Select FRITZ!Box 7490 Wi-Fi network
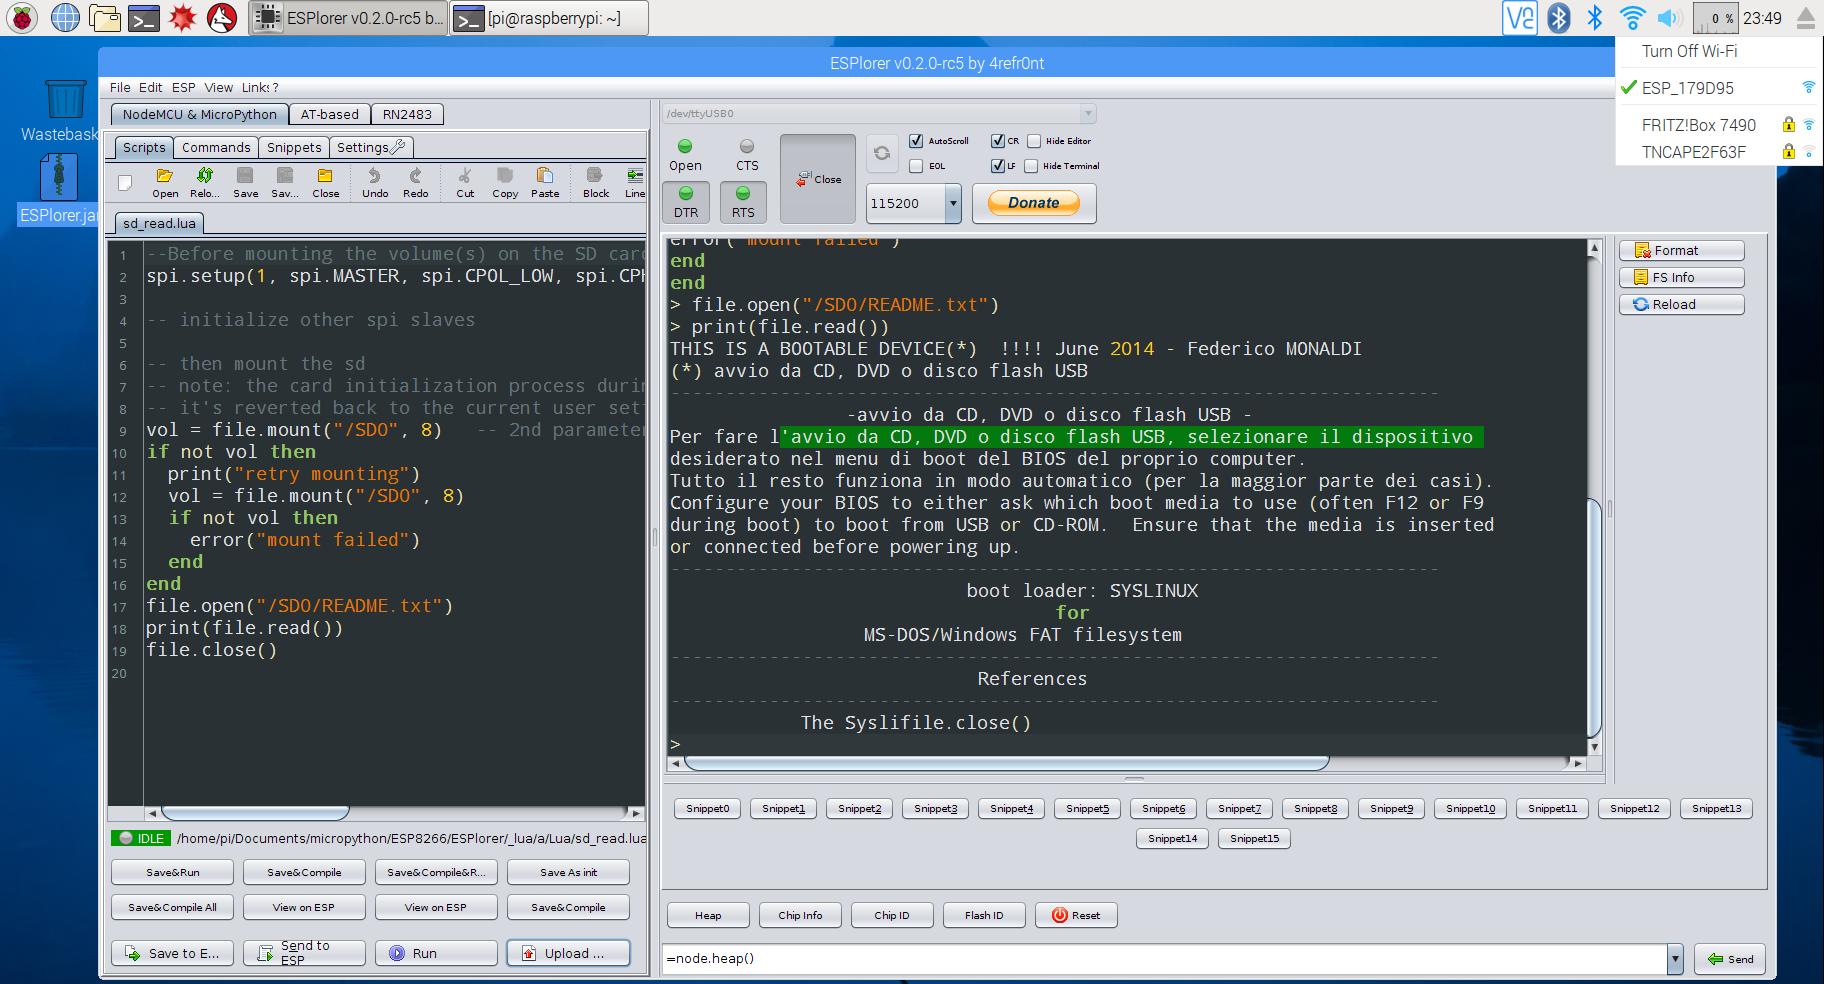The height and width of the screenshot is (984, 1824). [x=1718, y=125]
